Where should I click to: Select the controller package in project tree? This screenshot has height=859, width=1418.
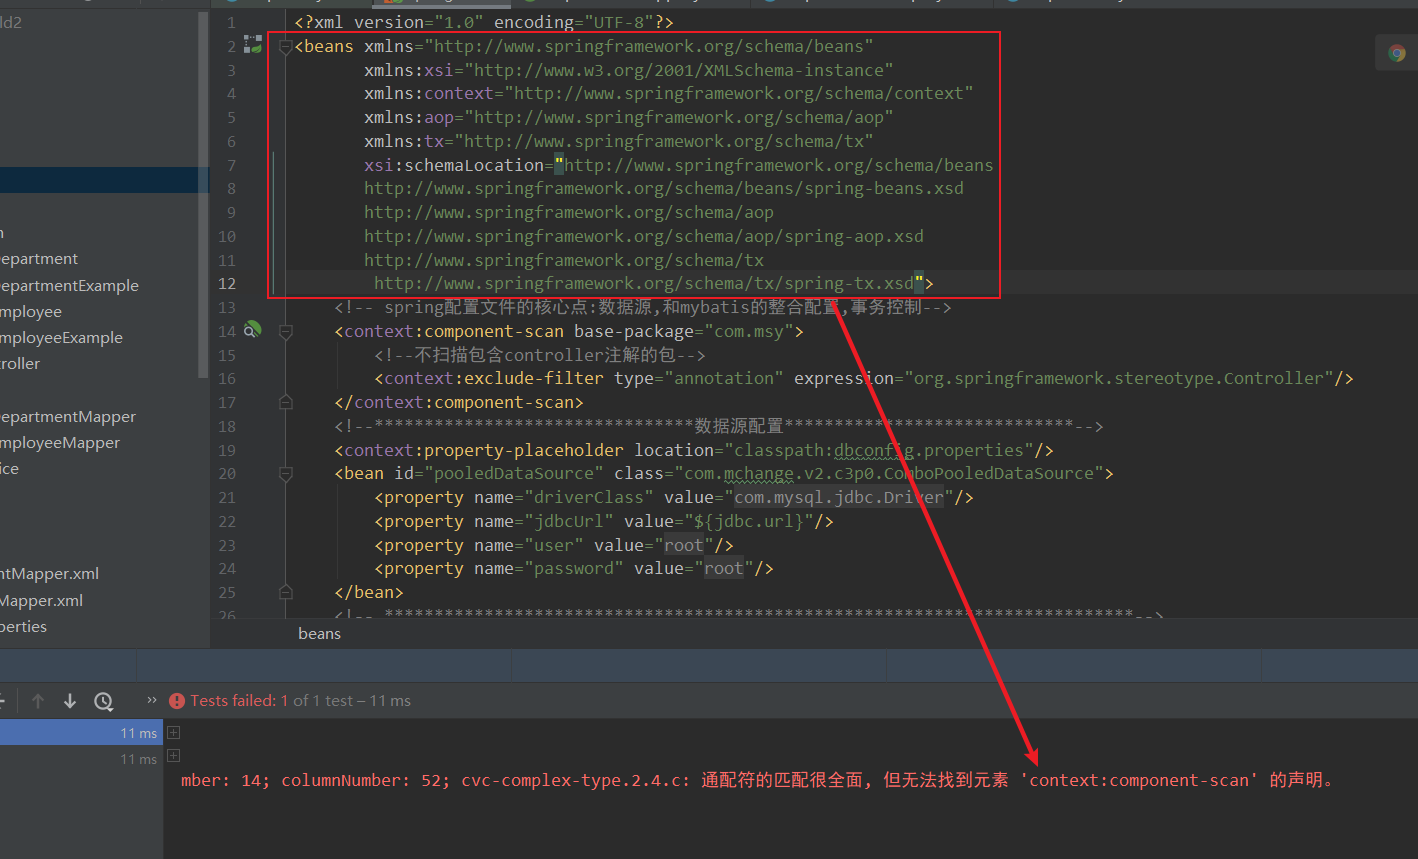pyautogui.click(x=20, y=364)
